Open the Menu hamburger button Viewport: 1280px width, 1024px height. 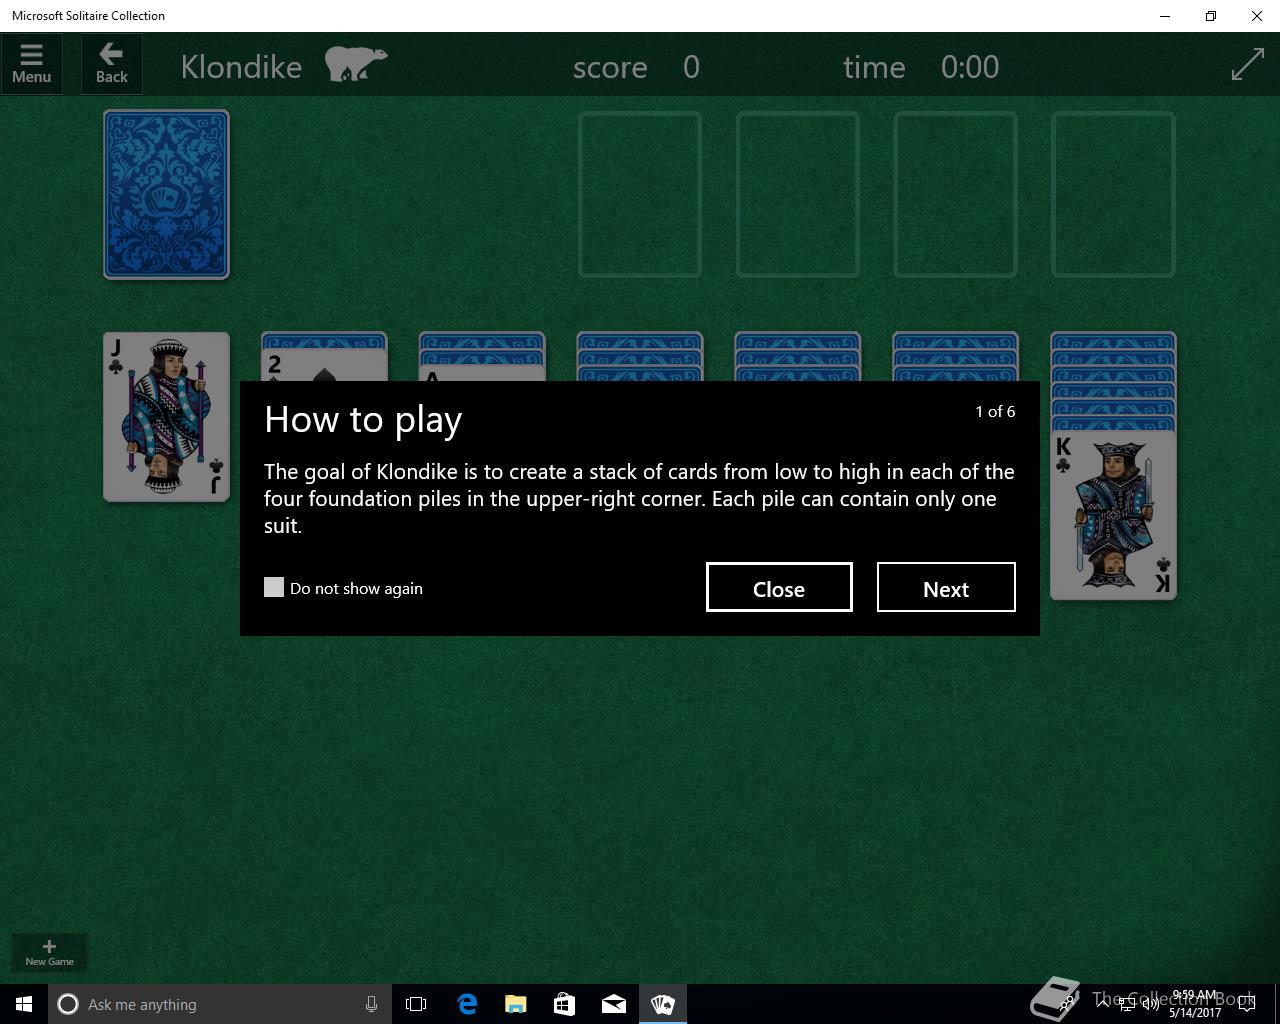[x=32, y=64]
